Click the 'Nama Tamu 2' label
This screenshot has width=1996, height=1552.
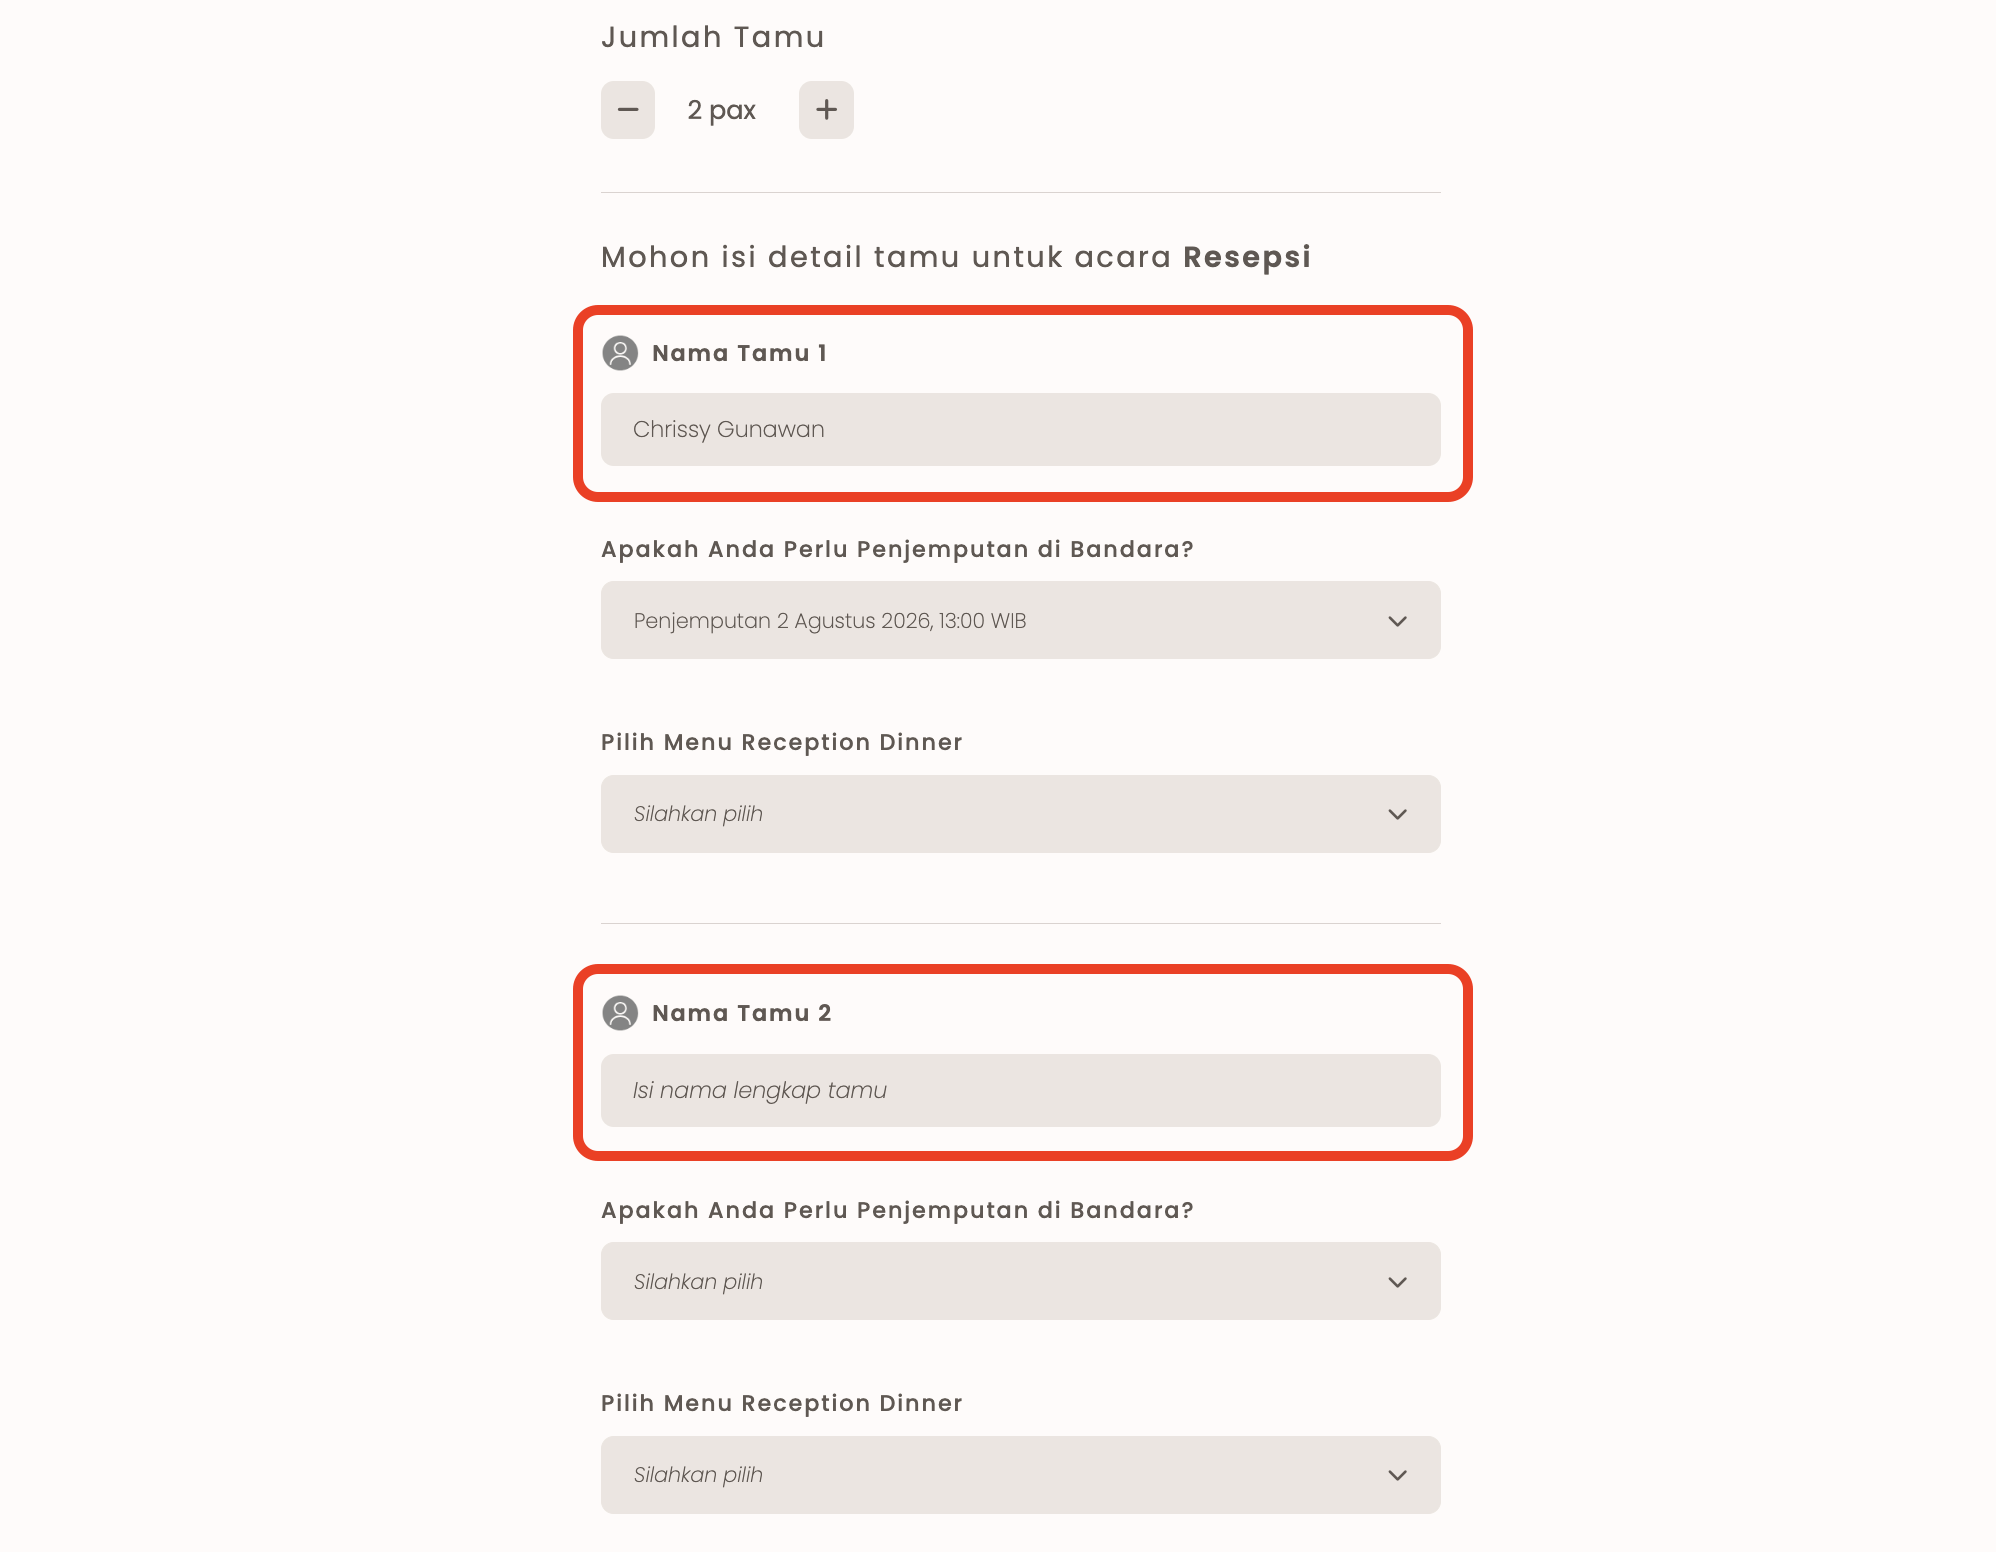(741, 1013)
